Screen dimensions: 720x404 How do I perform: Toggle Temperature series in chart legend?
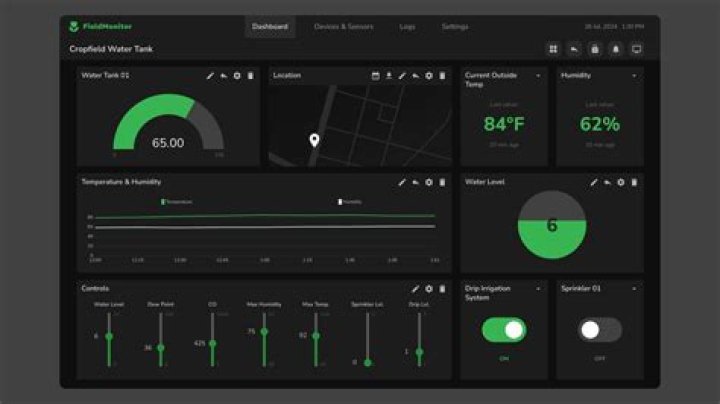point(177,202)
